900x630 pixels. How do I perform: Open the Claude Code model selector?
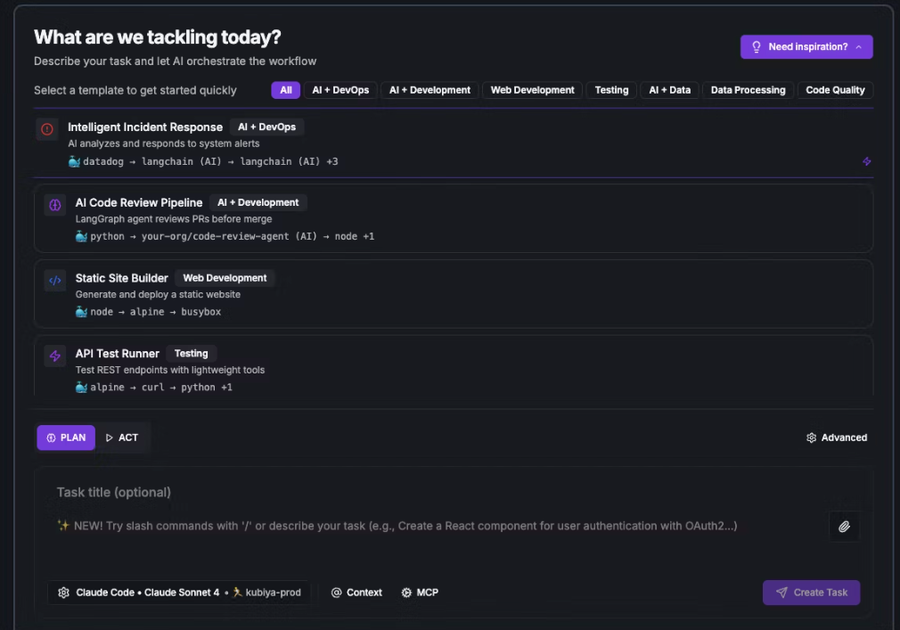179,593
